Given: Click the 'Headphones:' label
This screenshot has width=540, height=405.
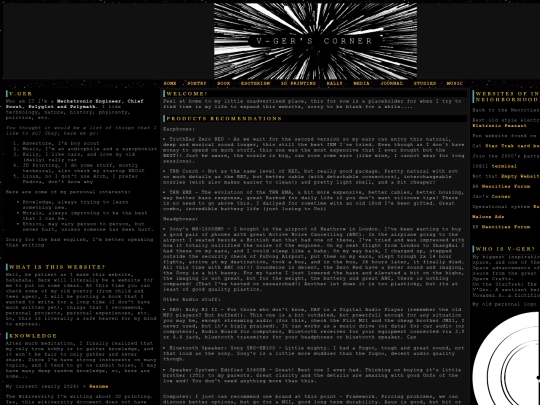Looking at the screenshot, I should point(180,219).
